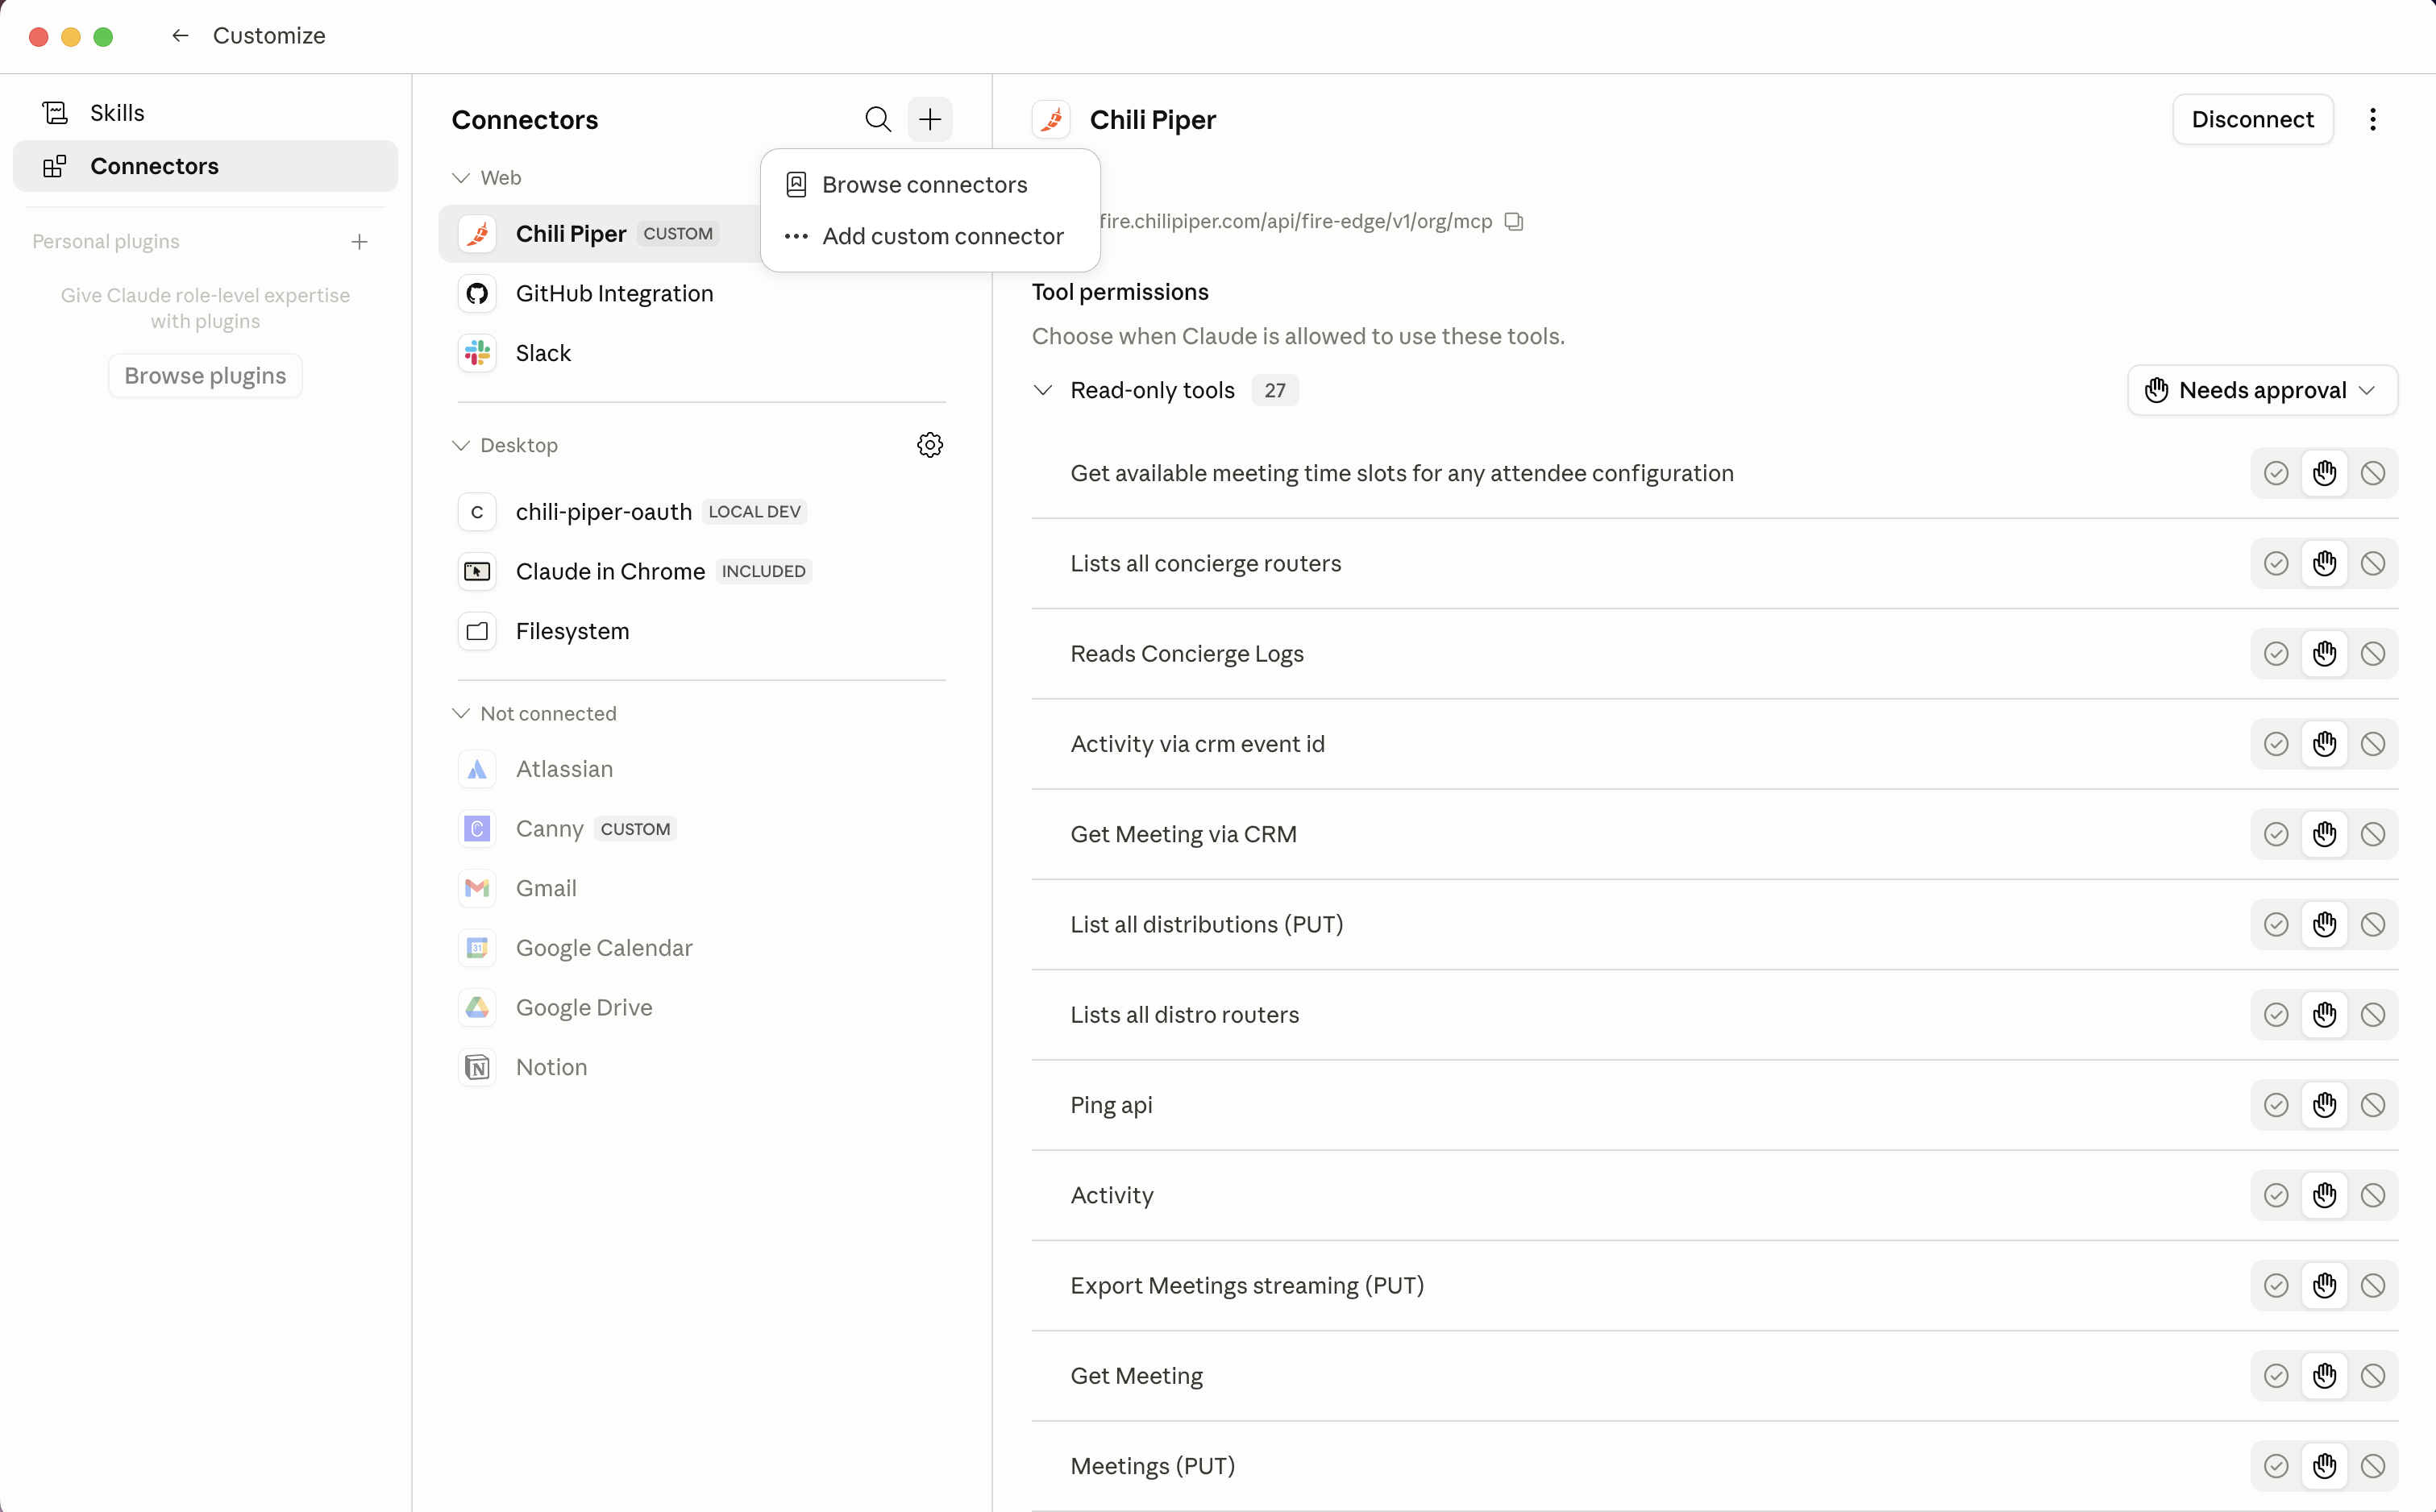
Task: Choose Browse connectors from menu
Action: (929, 185)
